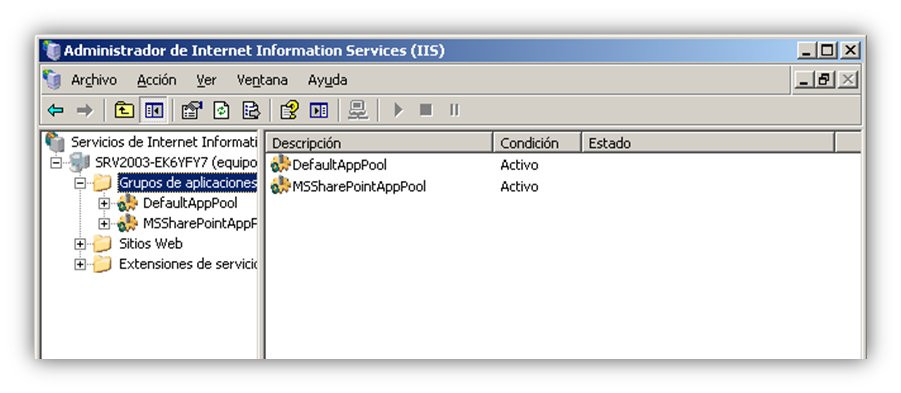
Task: Maximize the IIS Manager window
Action: point(827,51)
